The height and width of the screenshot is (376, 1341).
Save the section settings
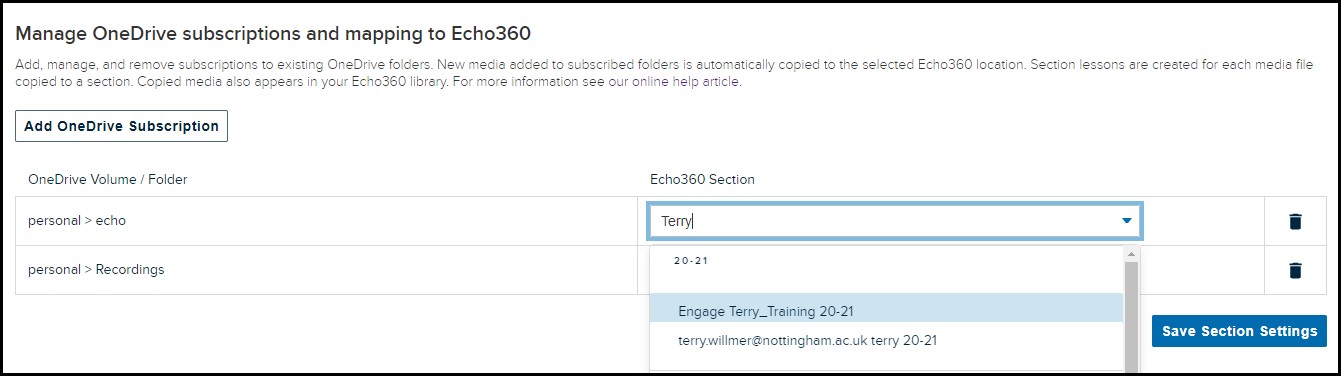click(1239, 331)
